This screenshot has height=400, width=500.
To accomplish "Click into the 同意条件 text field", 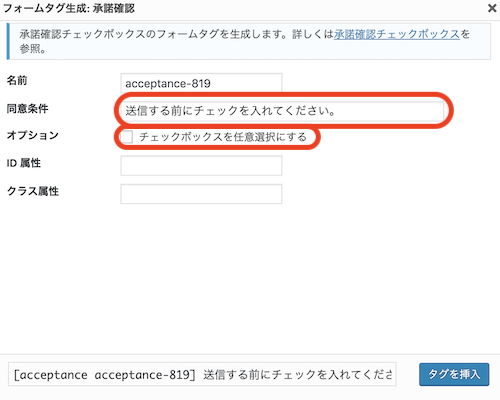I will (284, 111).
